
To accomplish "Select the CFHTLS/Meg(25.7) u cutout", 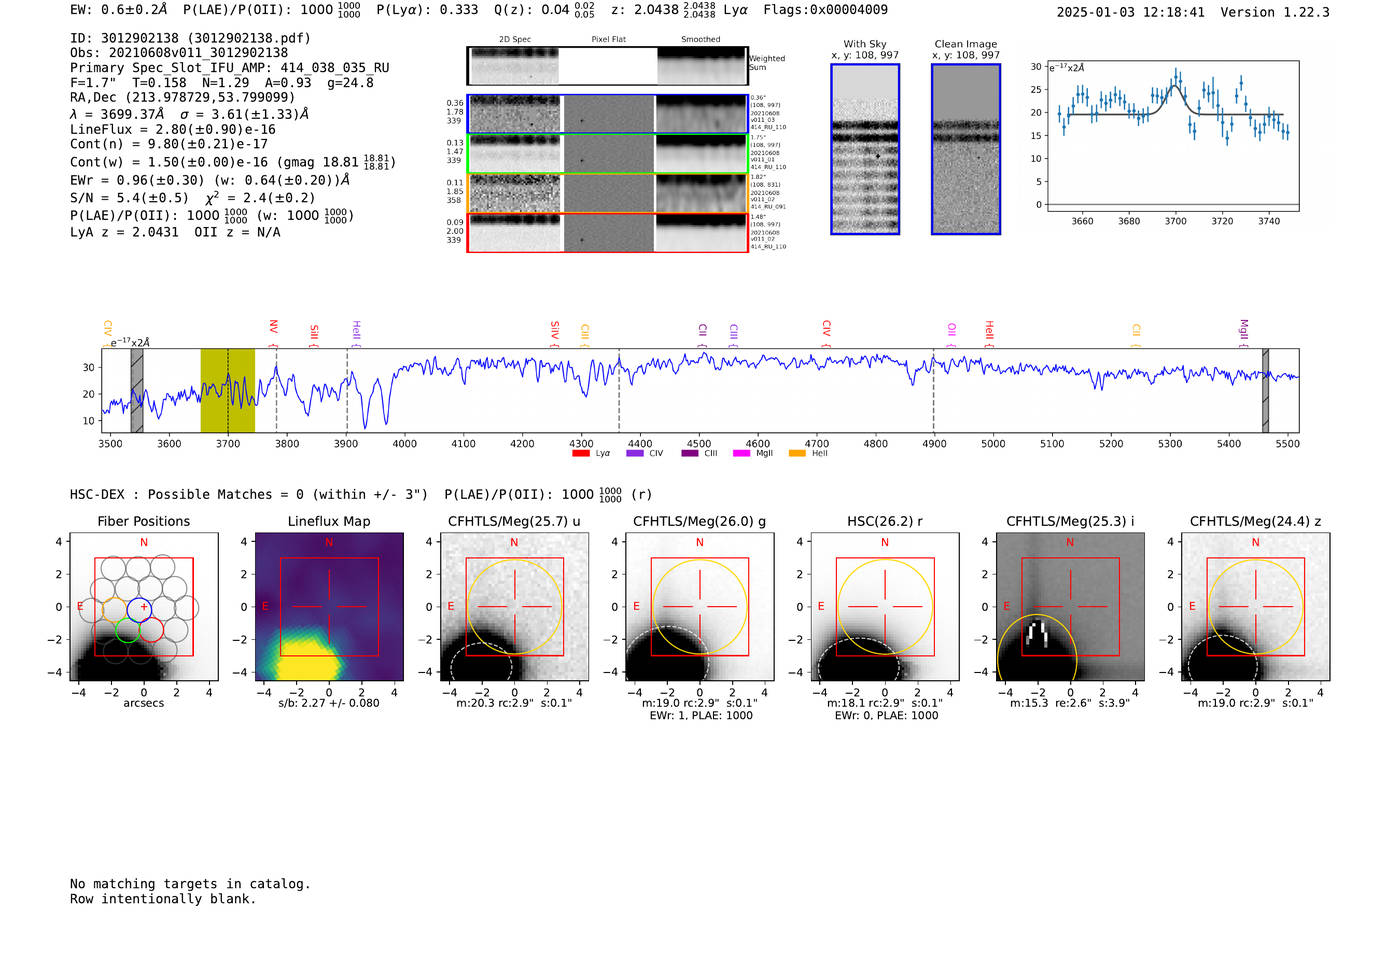I will click(x=514, y=606).
